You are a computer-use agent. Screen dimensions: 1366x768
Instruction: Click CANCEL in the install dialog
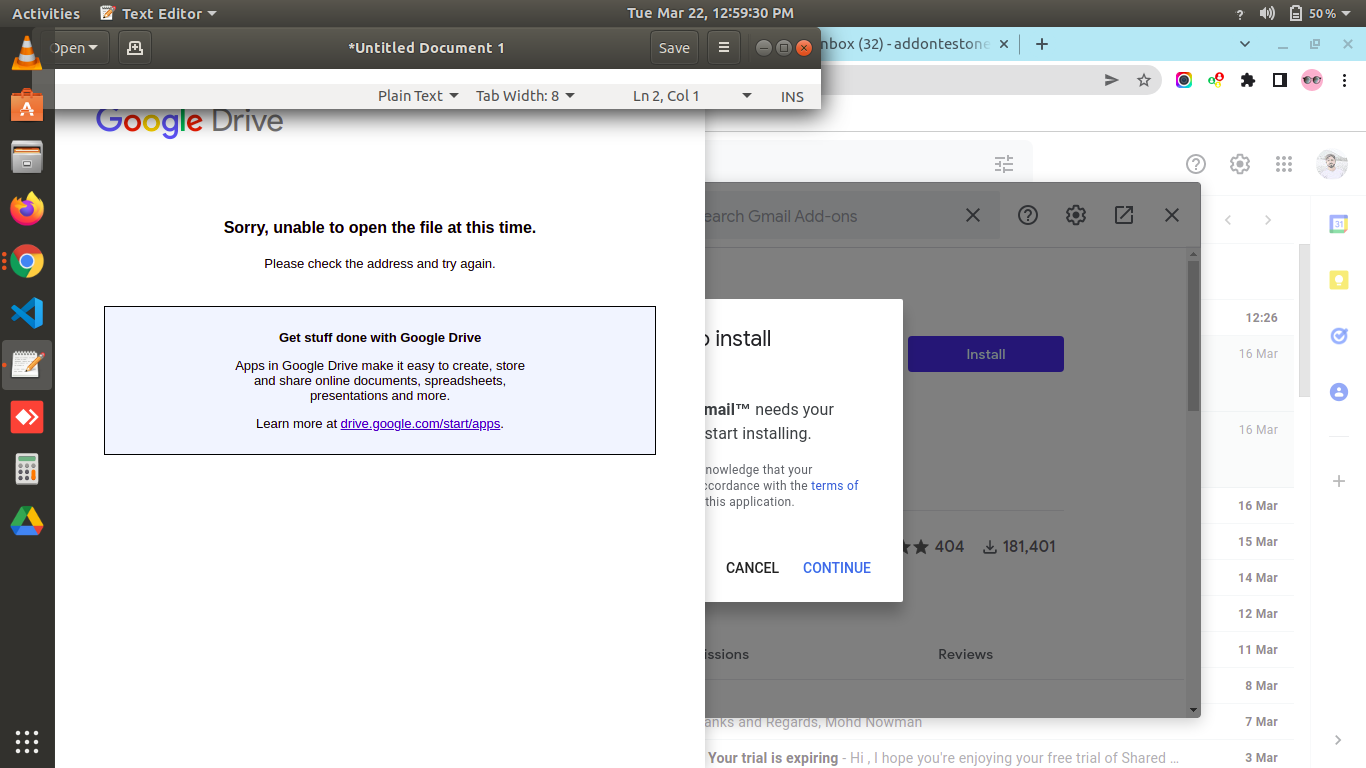click(752, 567)
